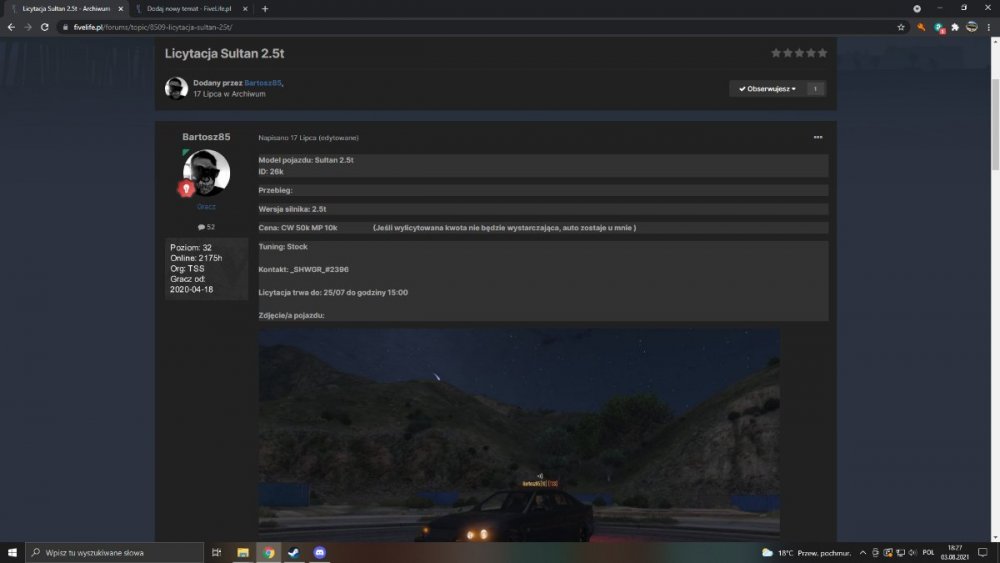This screenshot has height=563, width=1000.
Task: Open the Chrome profile avatar
Action: click(972, 27)
